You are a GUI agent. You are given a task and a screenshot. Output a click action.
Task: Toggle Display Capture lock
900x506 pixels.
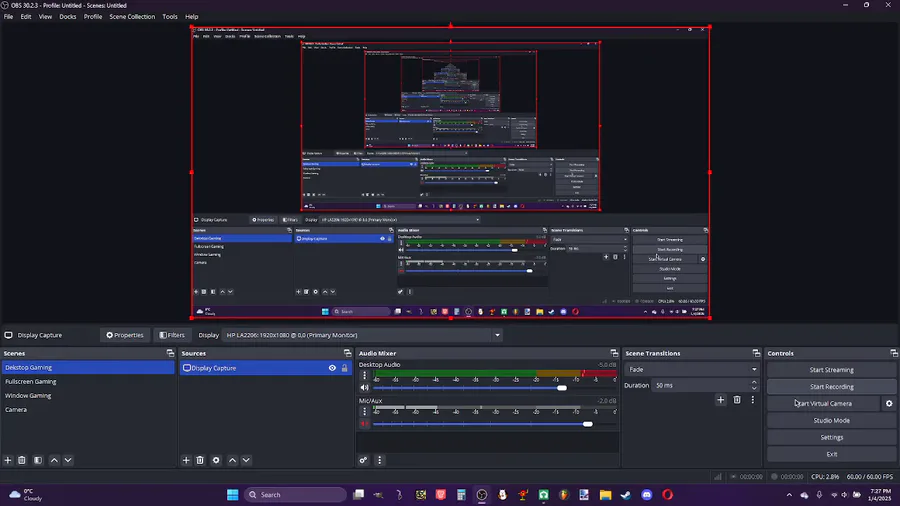[x=344, y=368]
